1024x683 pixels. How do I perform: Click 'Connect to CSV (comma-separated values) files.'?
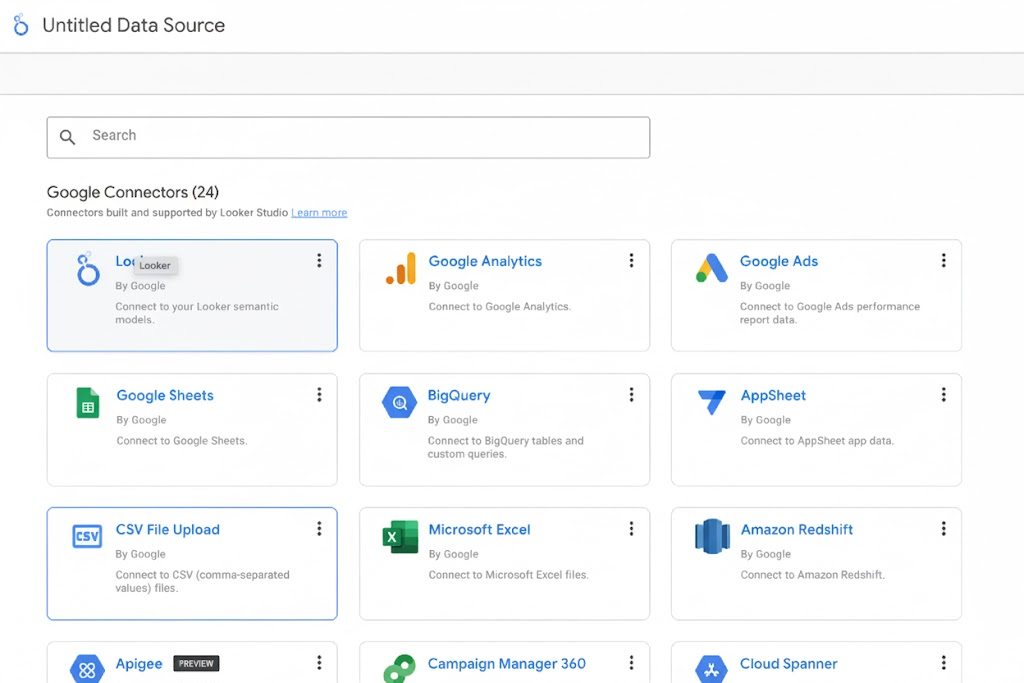pos(202,581)
